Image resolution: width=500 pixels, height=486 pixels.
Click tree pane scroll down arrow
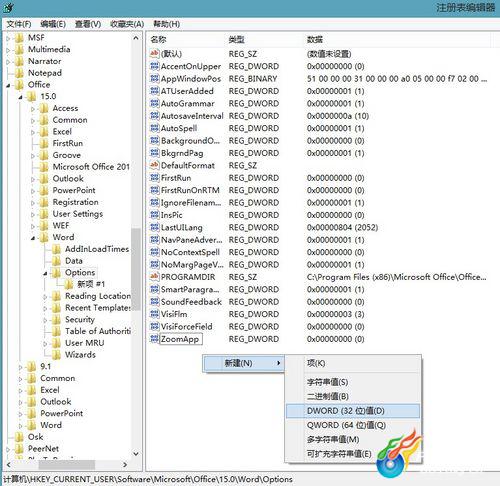136,454
